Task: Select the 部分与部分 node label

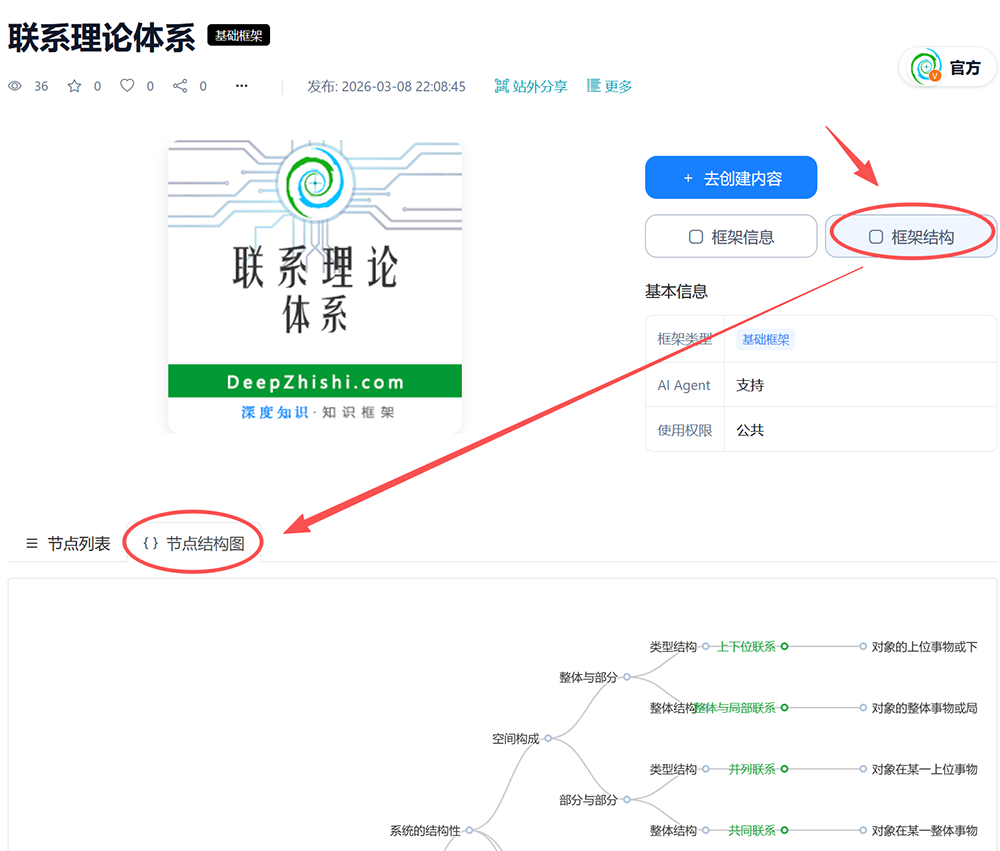Action: coord(589,800)
